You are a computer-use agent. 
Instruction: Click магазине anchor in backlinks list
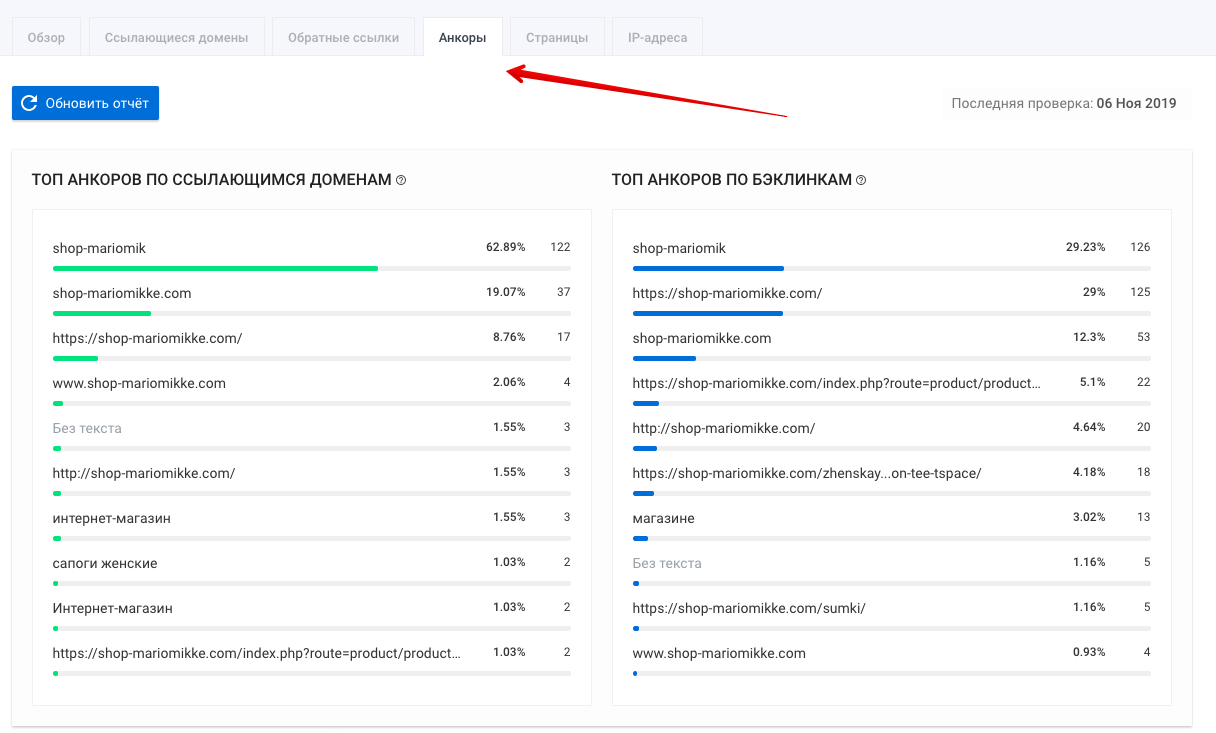coord(664,518)
